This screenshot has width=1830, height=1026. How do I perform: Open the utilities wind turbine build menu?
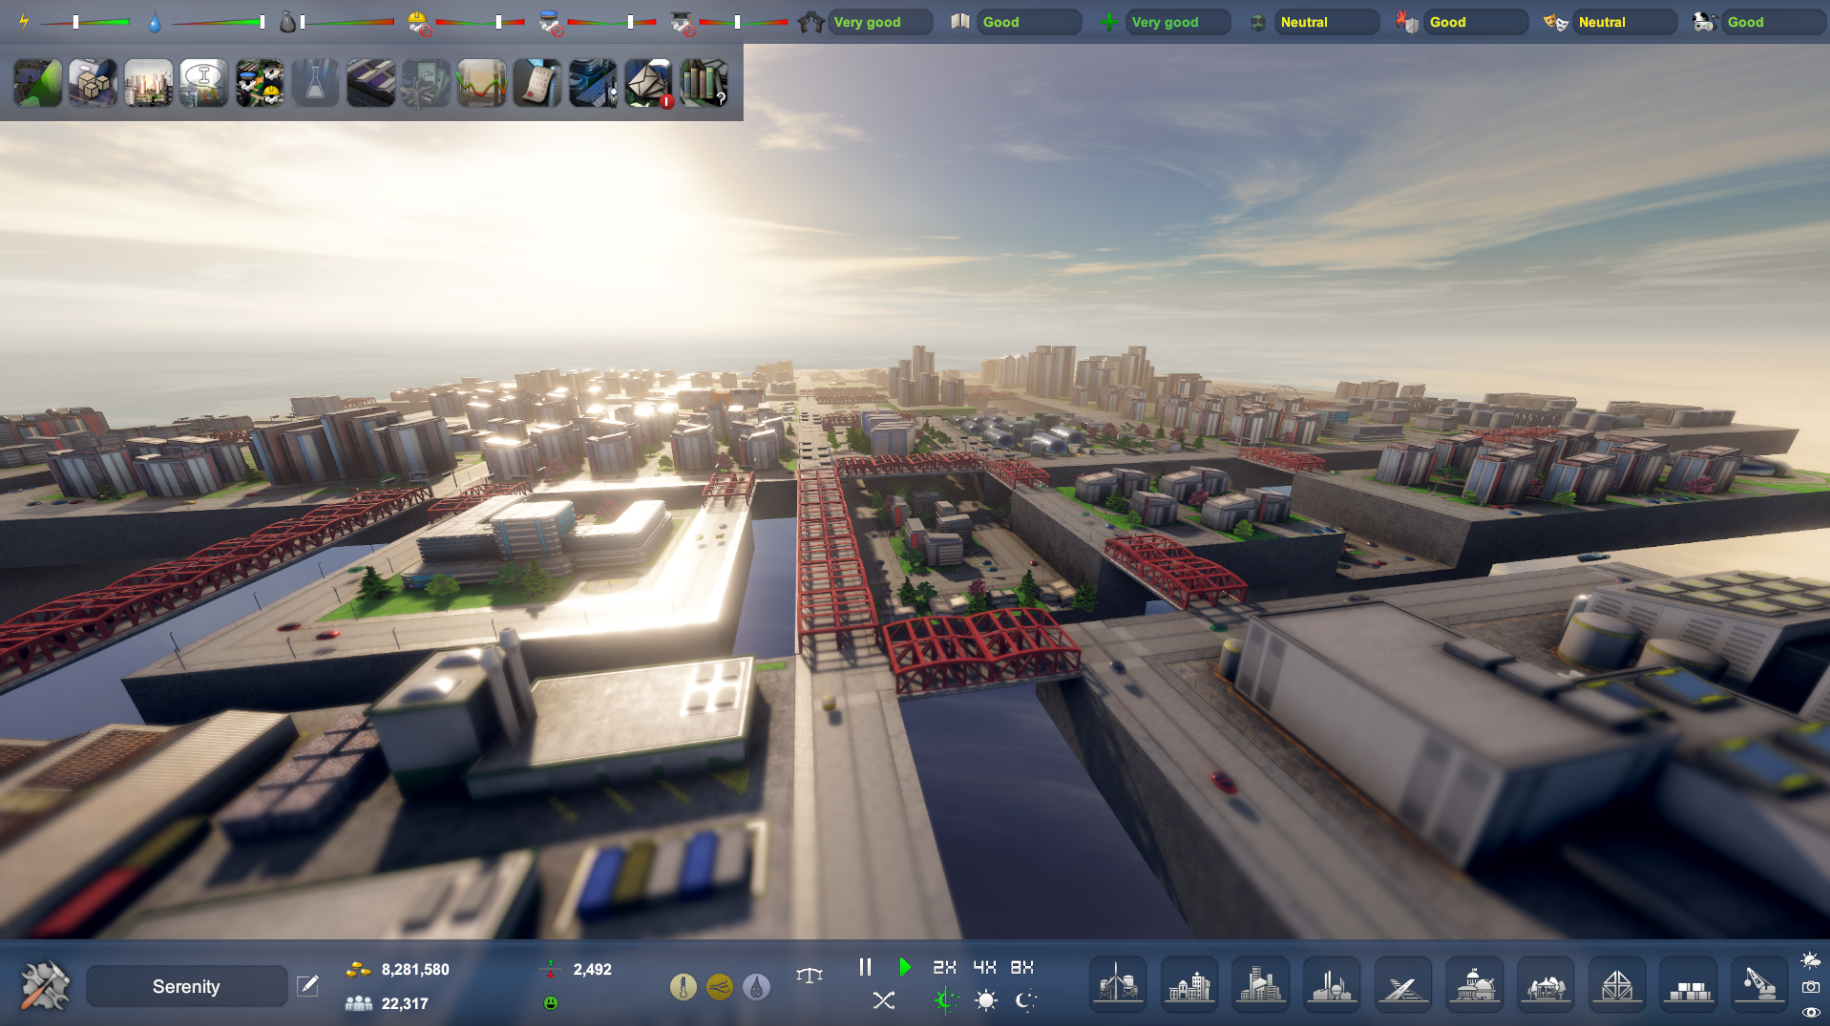tap(1118, 985)
